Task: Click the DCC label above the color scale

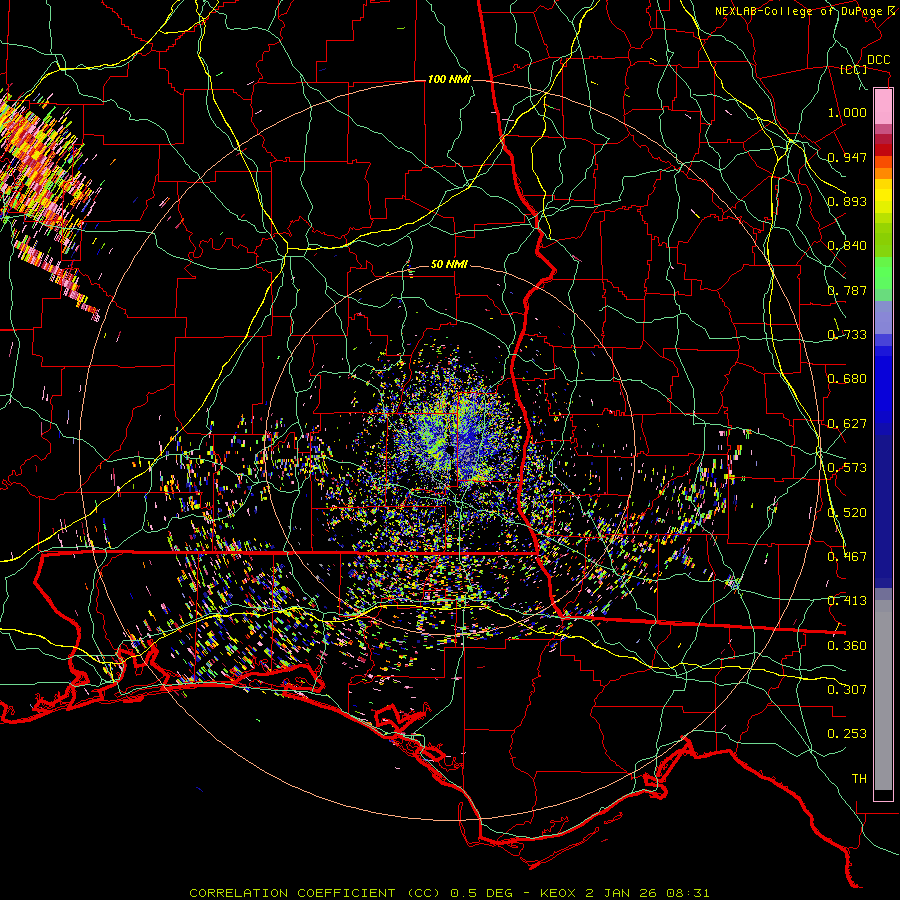Action: pos(878,60)
